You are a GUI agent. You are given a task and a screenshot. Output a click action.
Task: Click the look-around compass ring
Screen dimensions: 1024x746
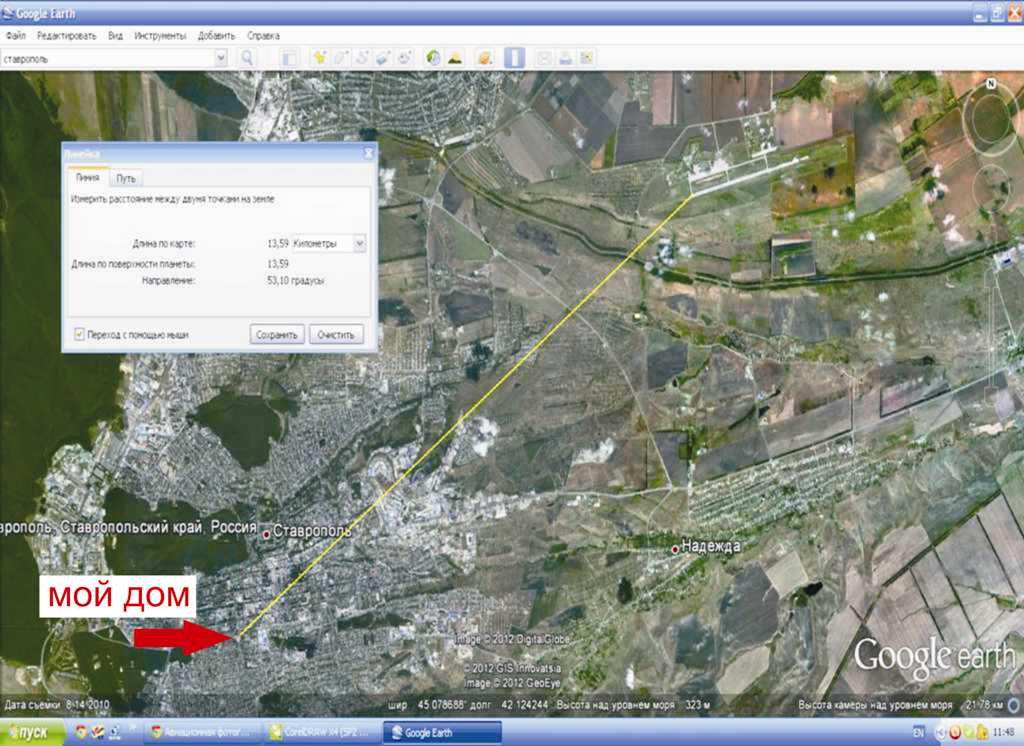coord(991,118)
